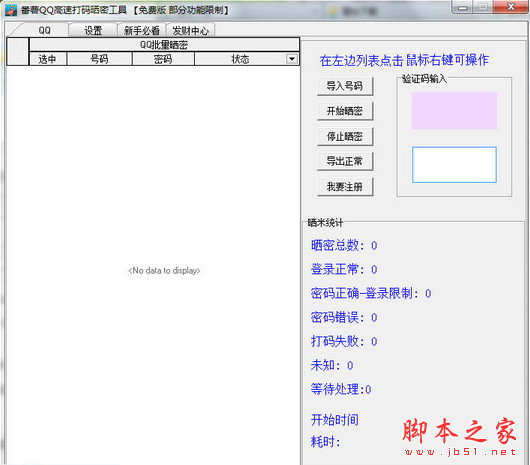Click the 耗时: label
Image resolution: width=530 pixels, height=465 pixels.
pos(326,442)
